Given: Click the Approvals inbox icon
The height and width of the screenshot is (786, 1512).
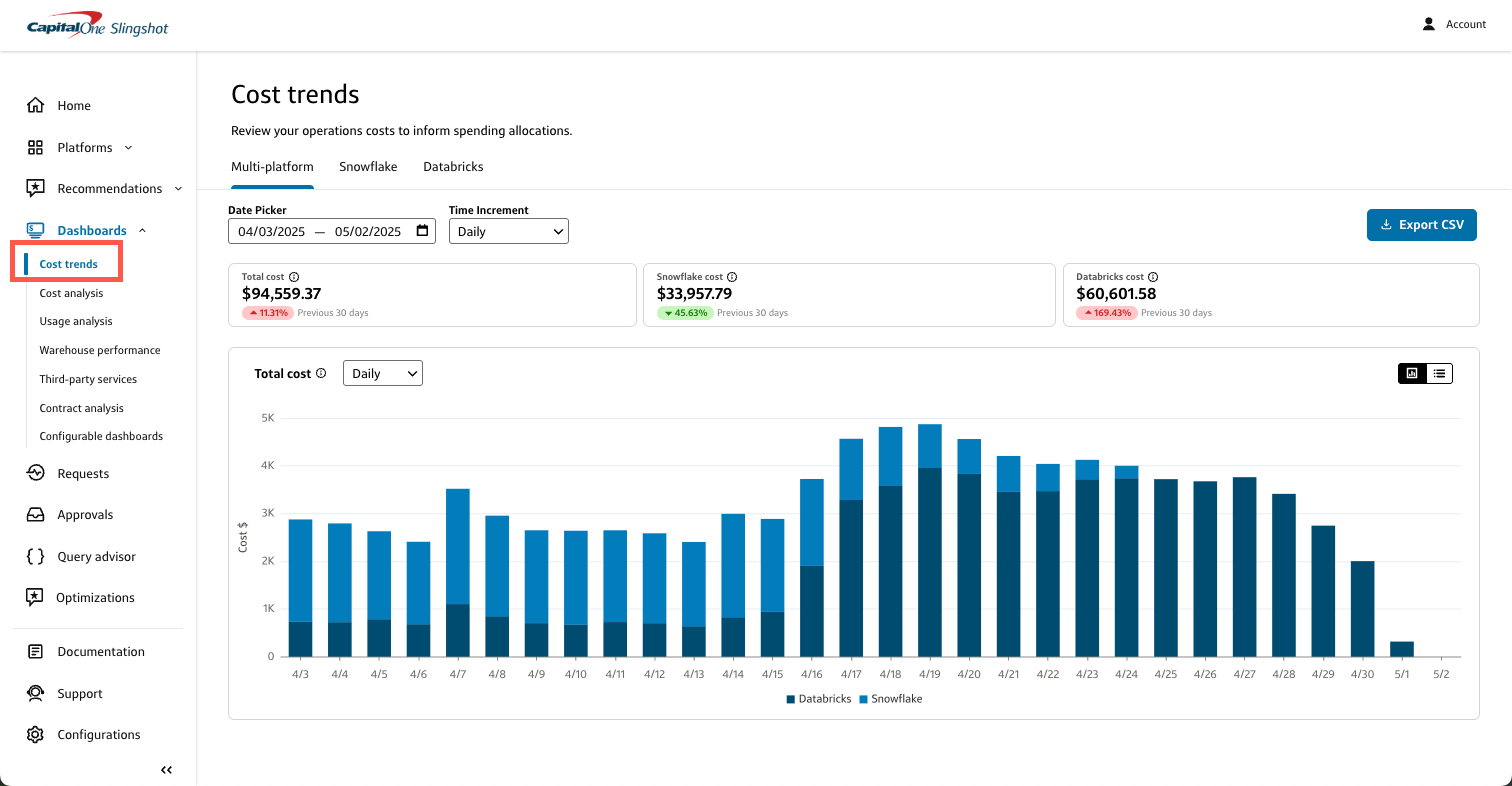Looking at the screenshot, I should pyautogui.click(x=36, y=515).
